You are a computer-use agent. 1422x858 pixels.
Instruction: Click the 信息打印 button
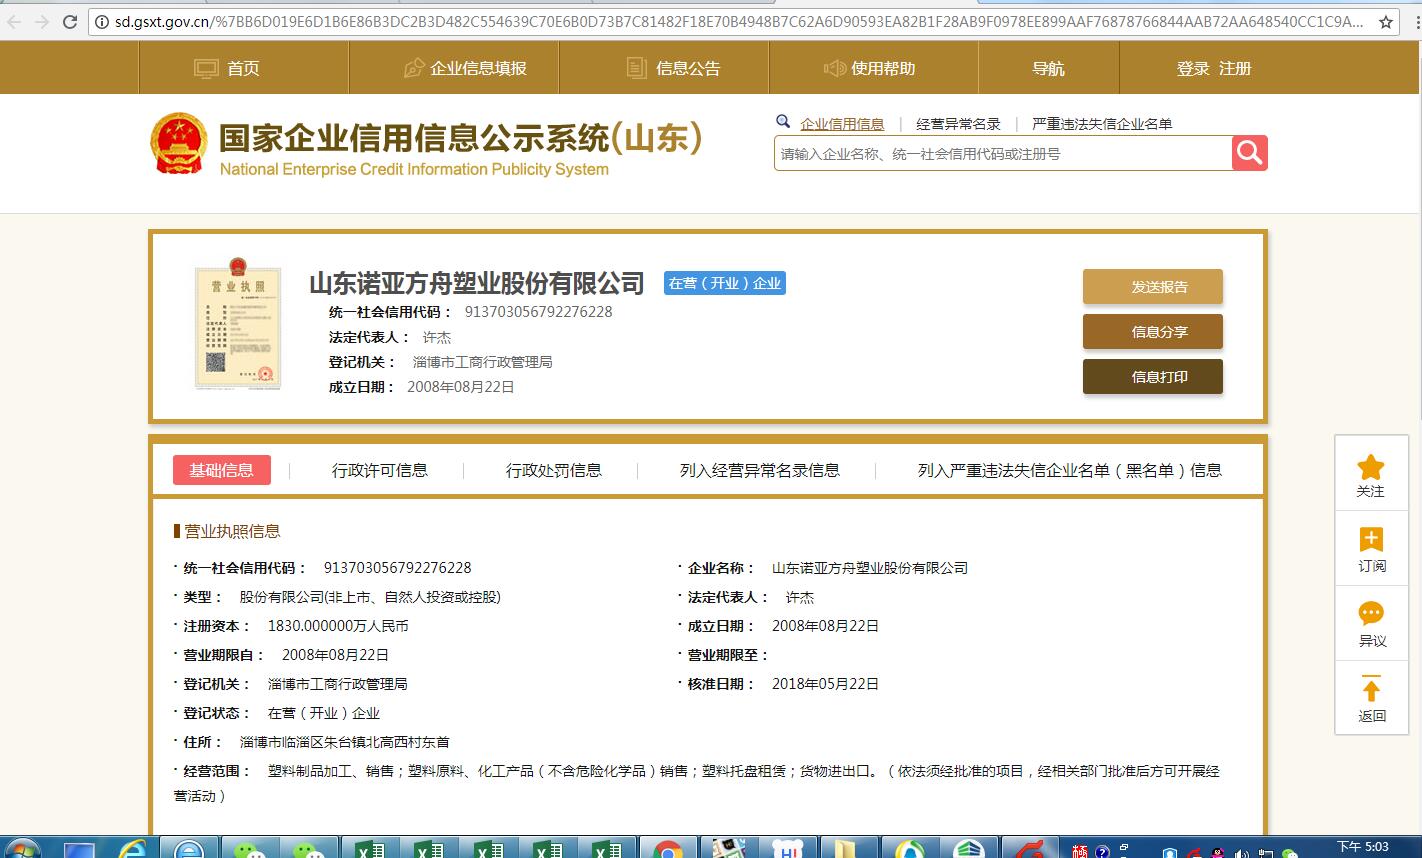[x=1152, y=377]
